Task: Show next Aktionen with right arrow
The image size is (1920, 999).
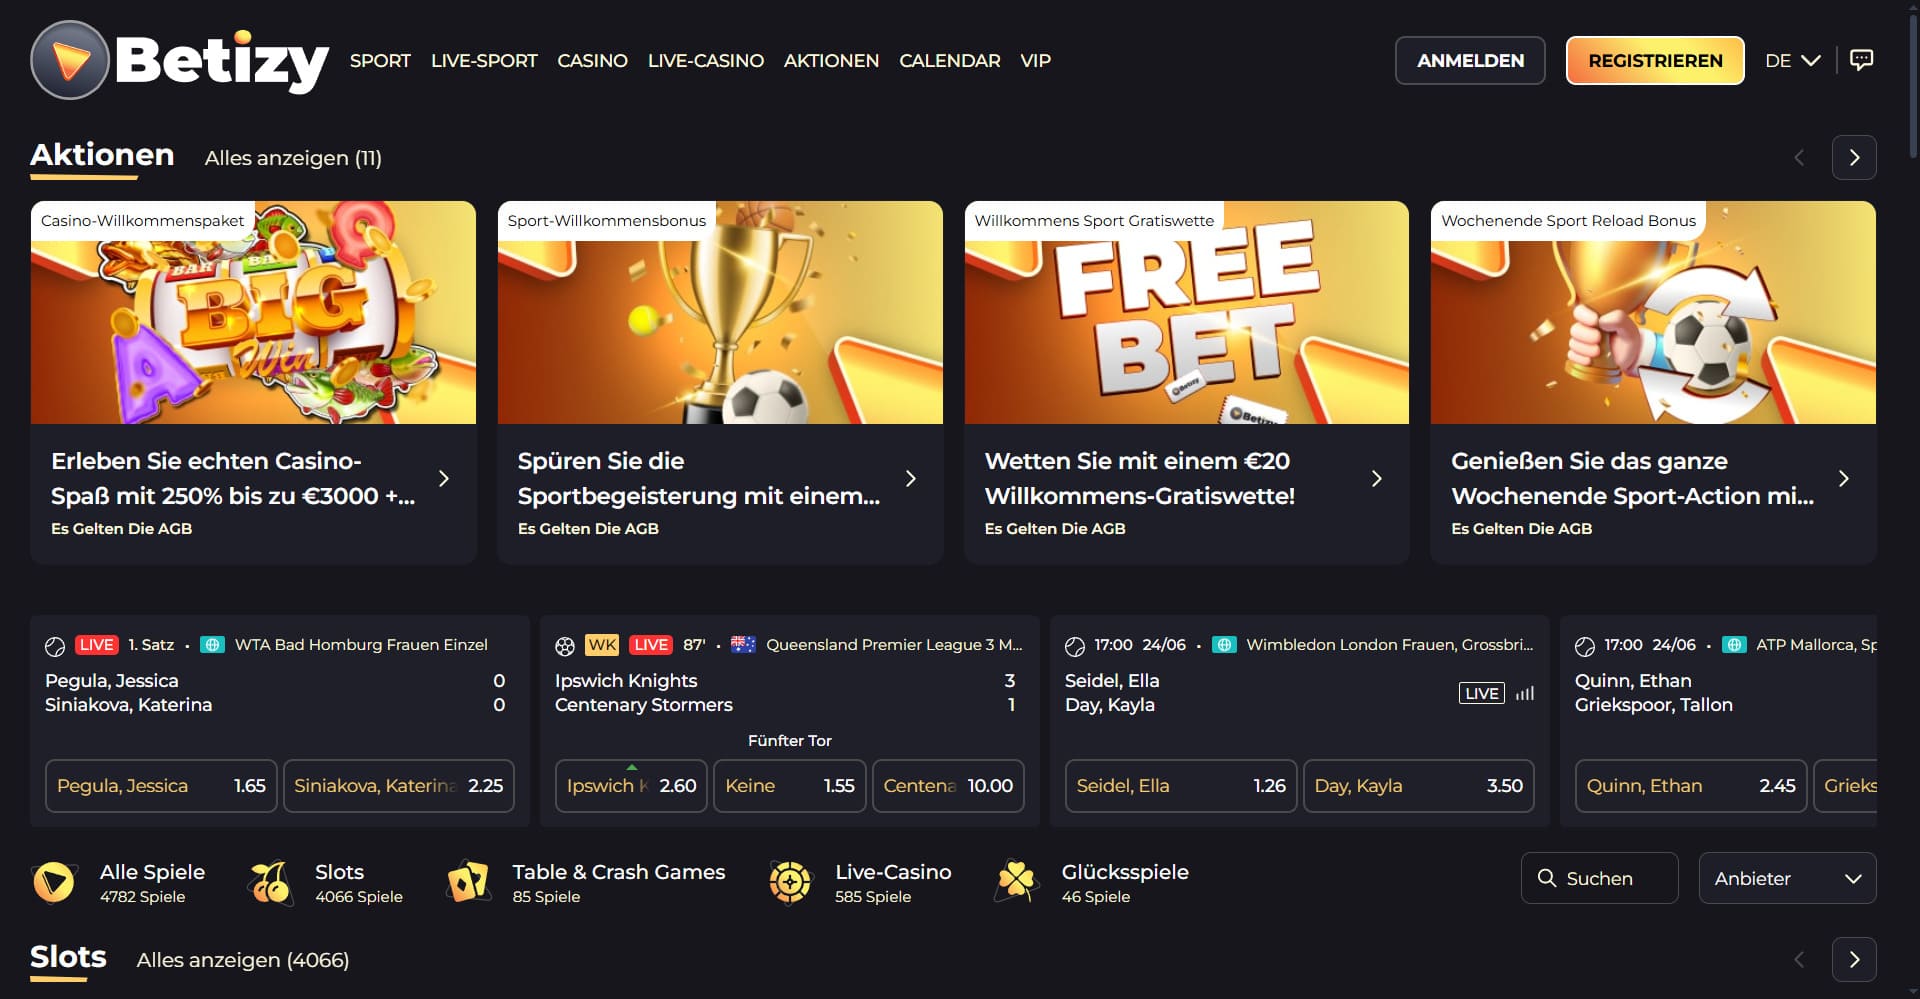Action: click(x=1854, y=158)
